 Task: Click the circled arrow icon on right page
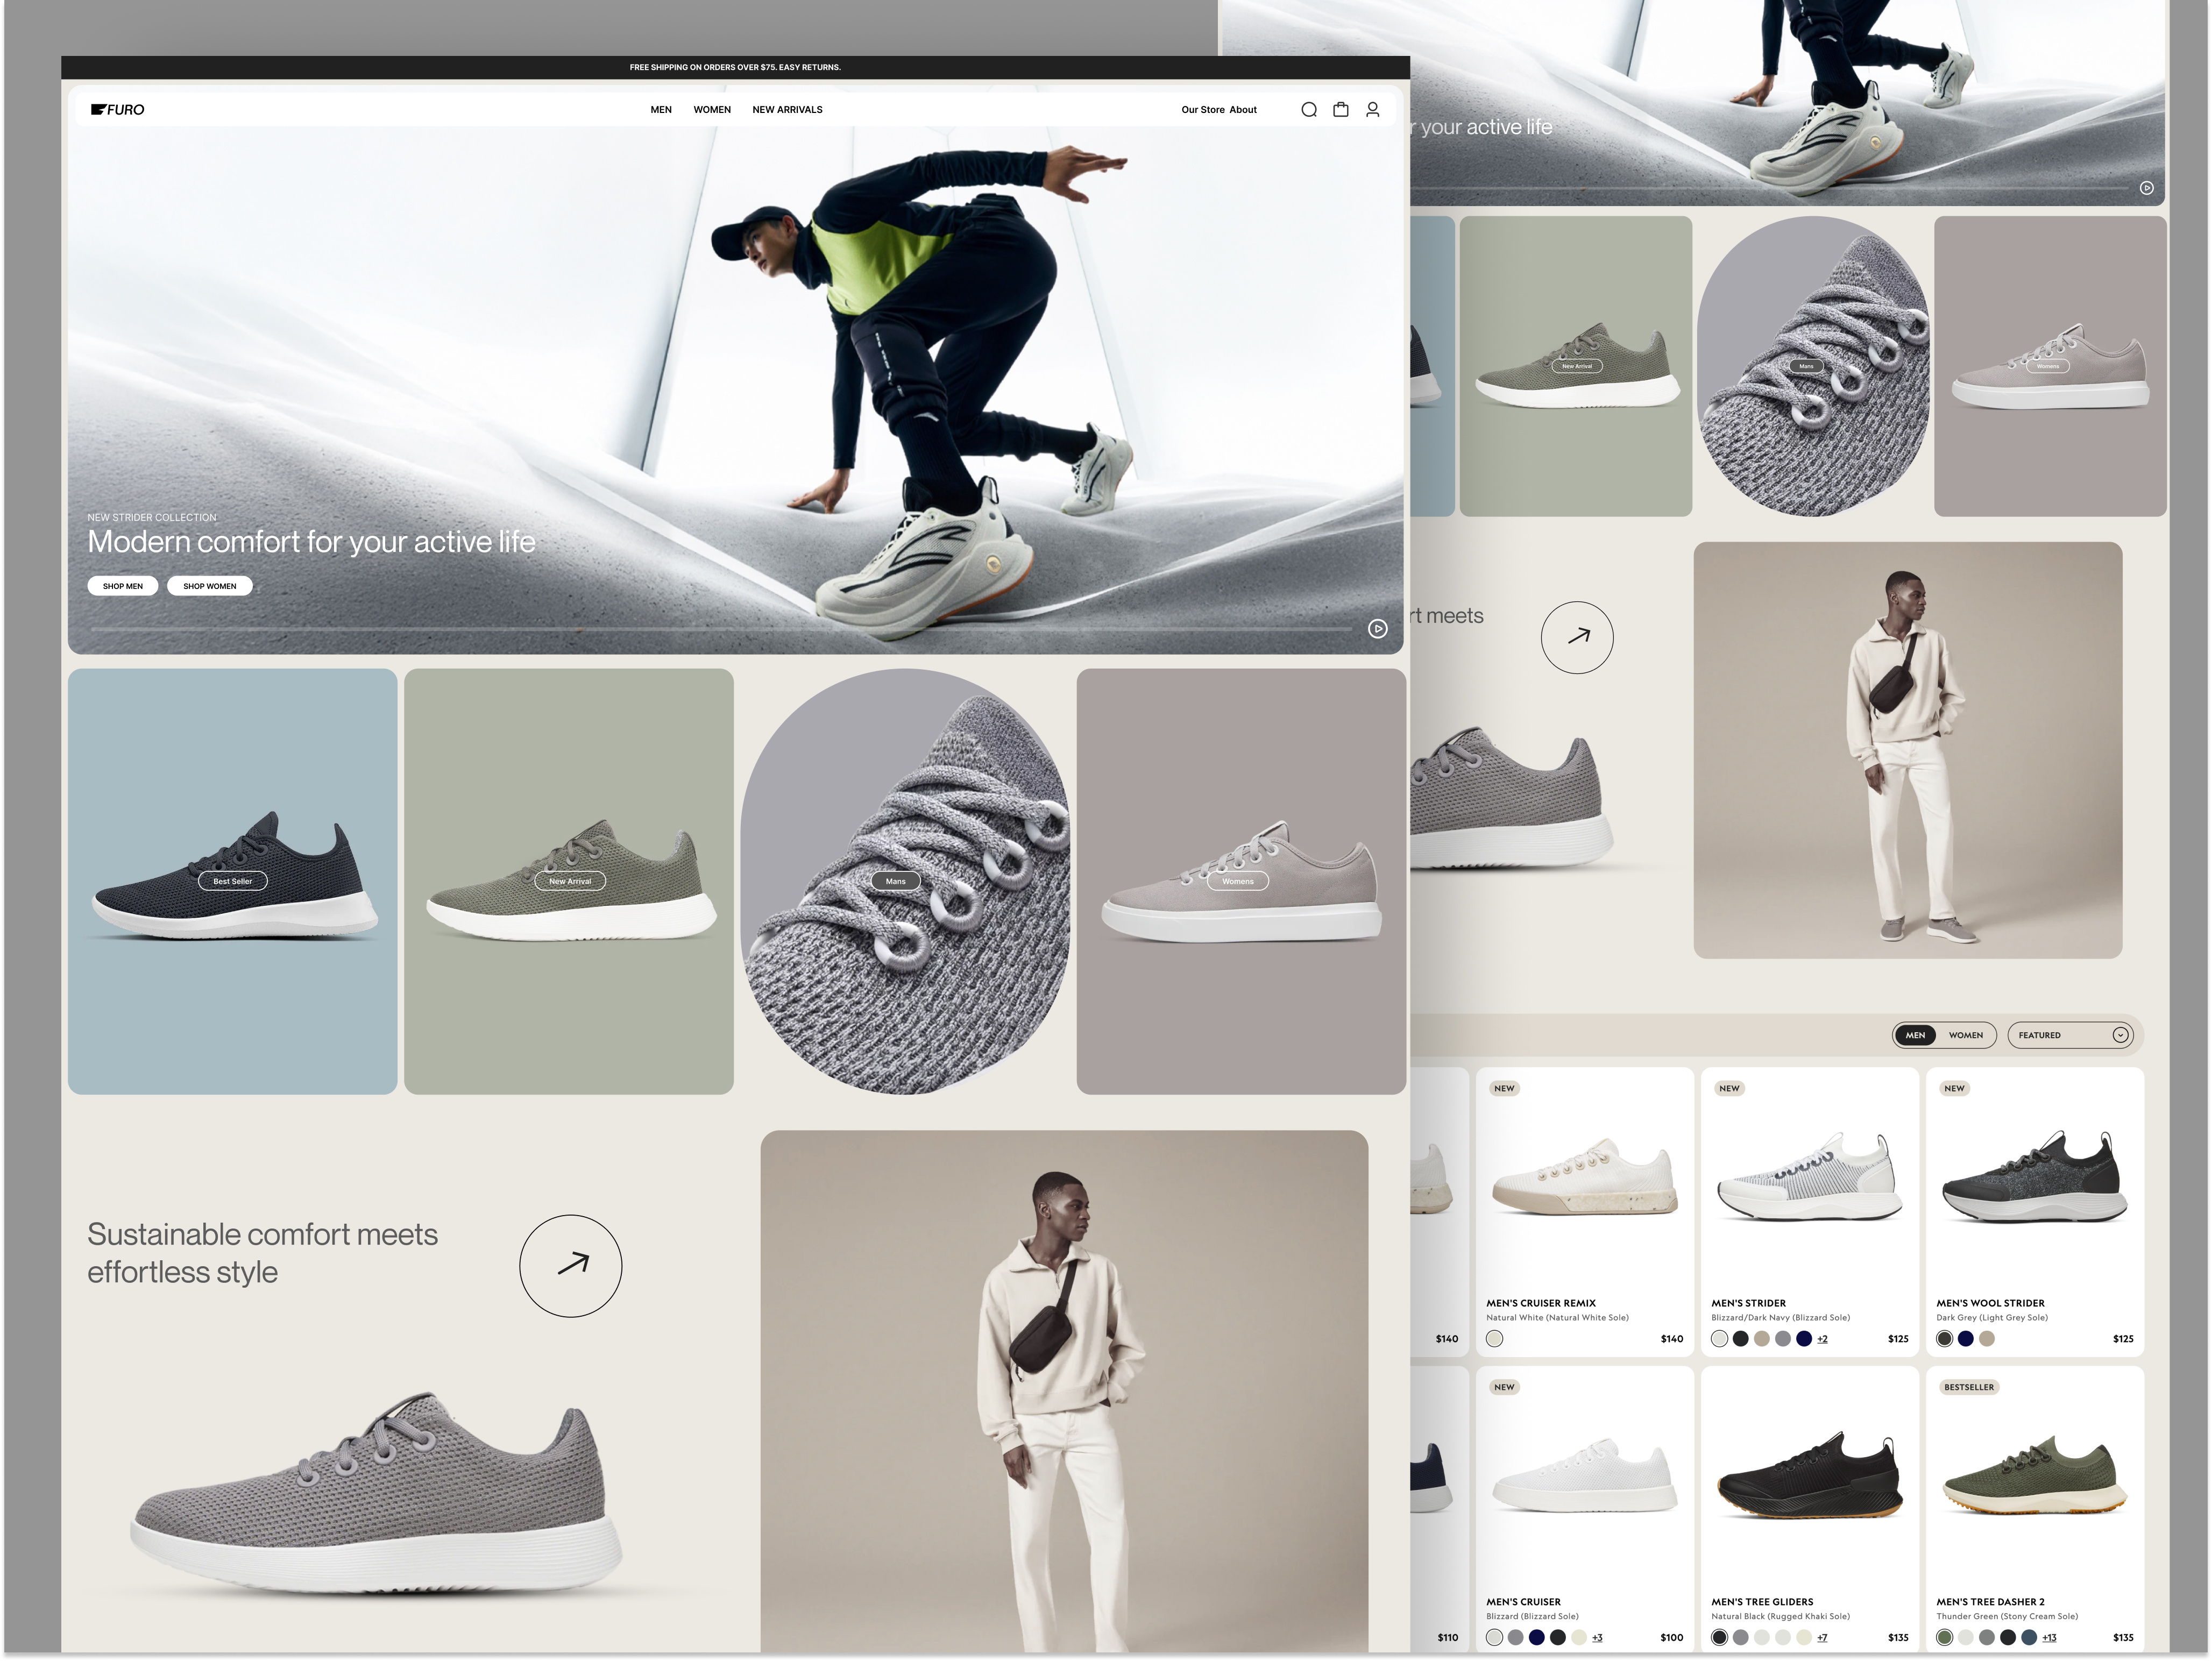click(x=1577, y=637)
